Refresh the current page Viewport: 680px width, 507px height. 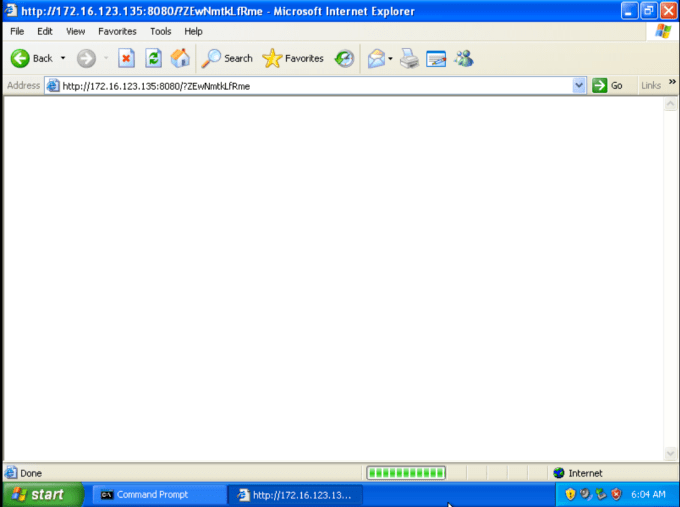coord(153,58)
